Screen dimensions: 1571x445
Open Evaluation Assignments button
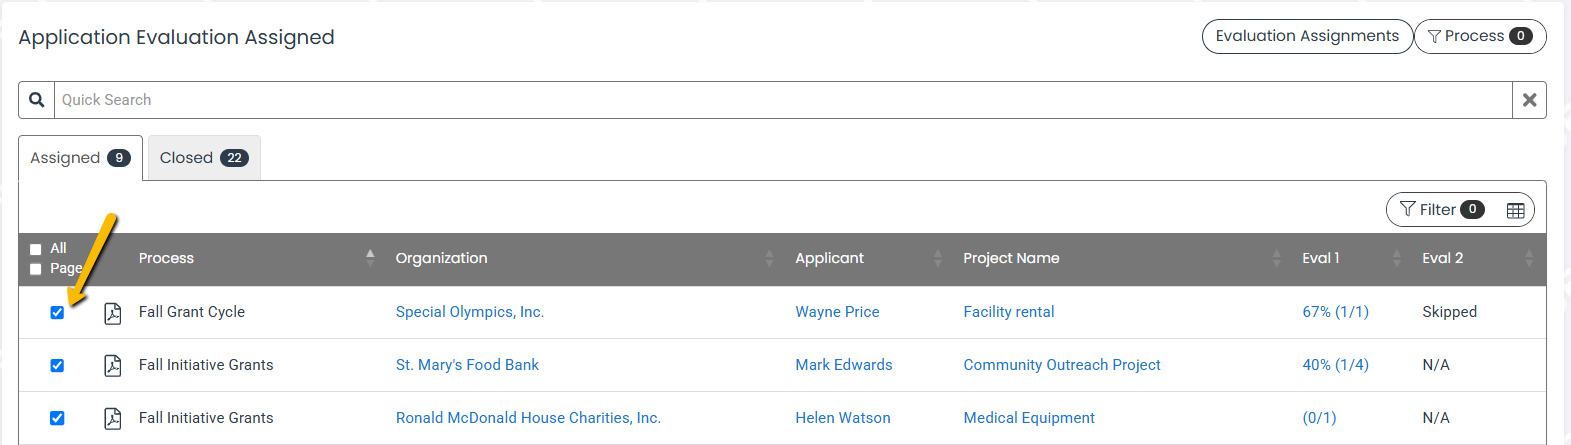1307,36
